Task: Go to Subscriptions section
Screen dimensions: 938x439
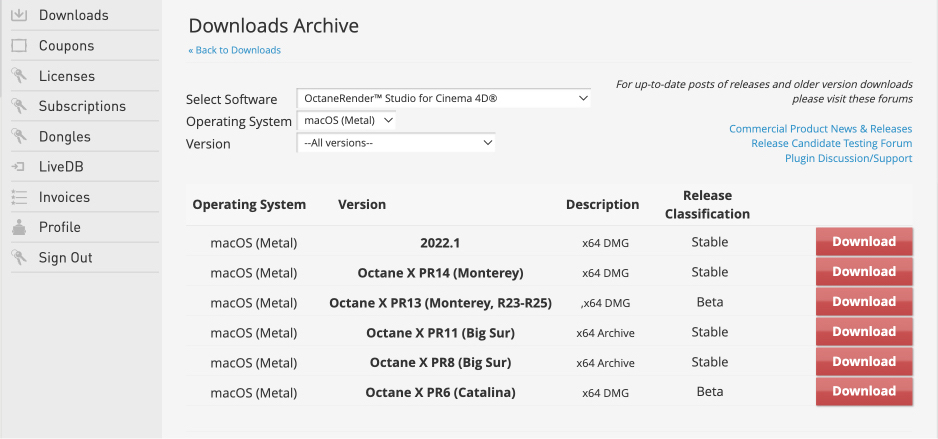Action: 83,106
